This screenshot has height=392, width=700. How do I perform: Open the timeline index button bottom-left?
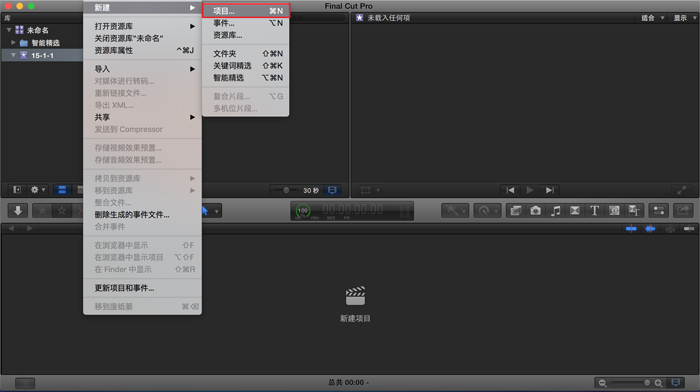(x=25, y=383)
